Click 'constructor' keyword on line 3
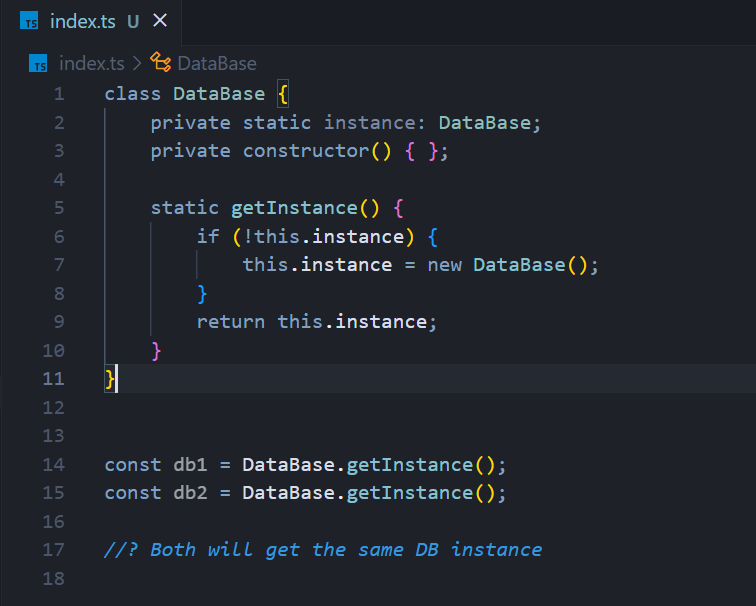 [x=306, y=151]
